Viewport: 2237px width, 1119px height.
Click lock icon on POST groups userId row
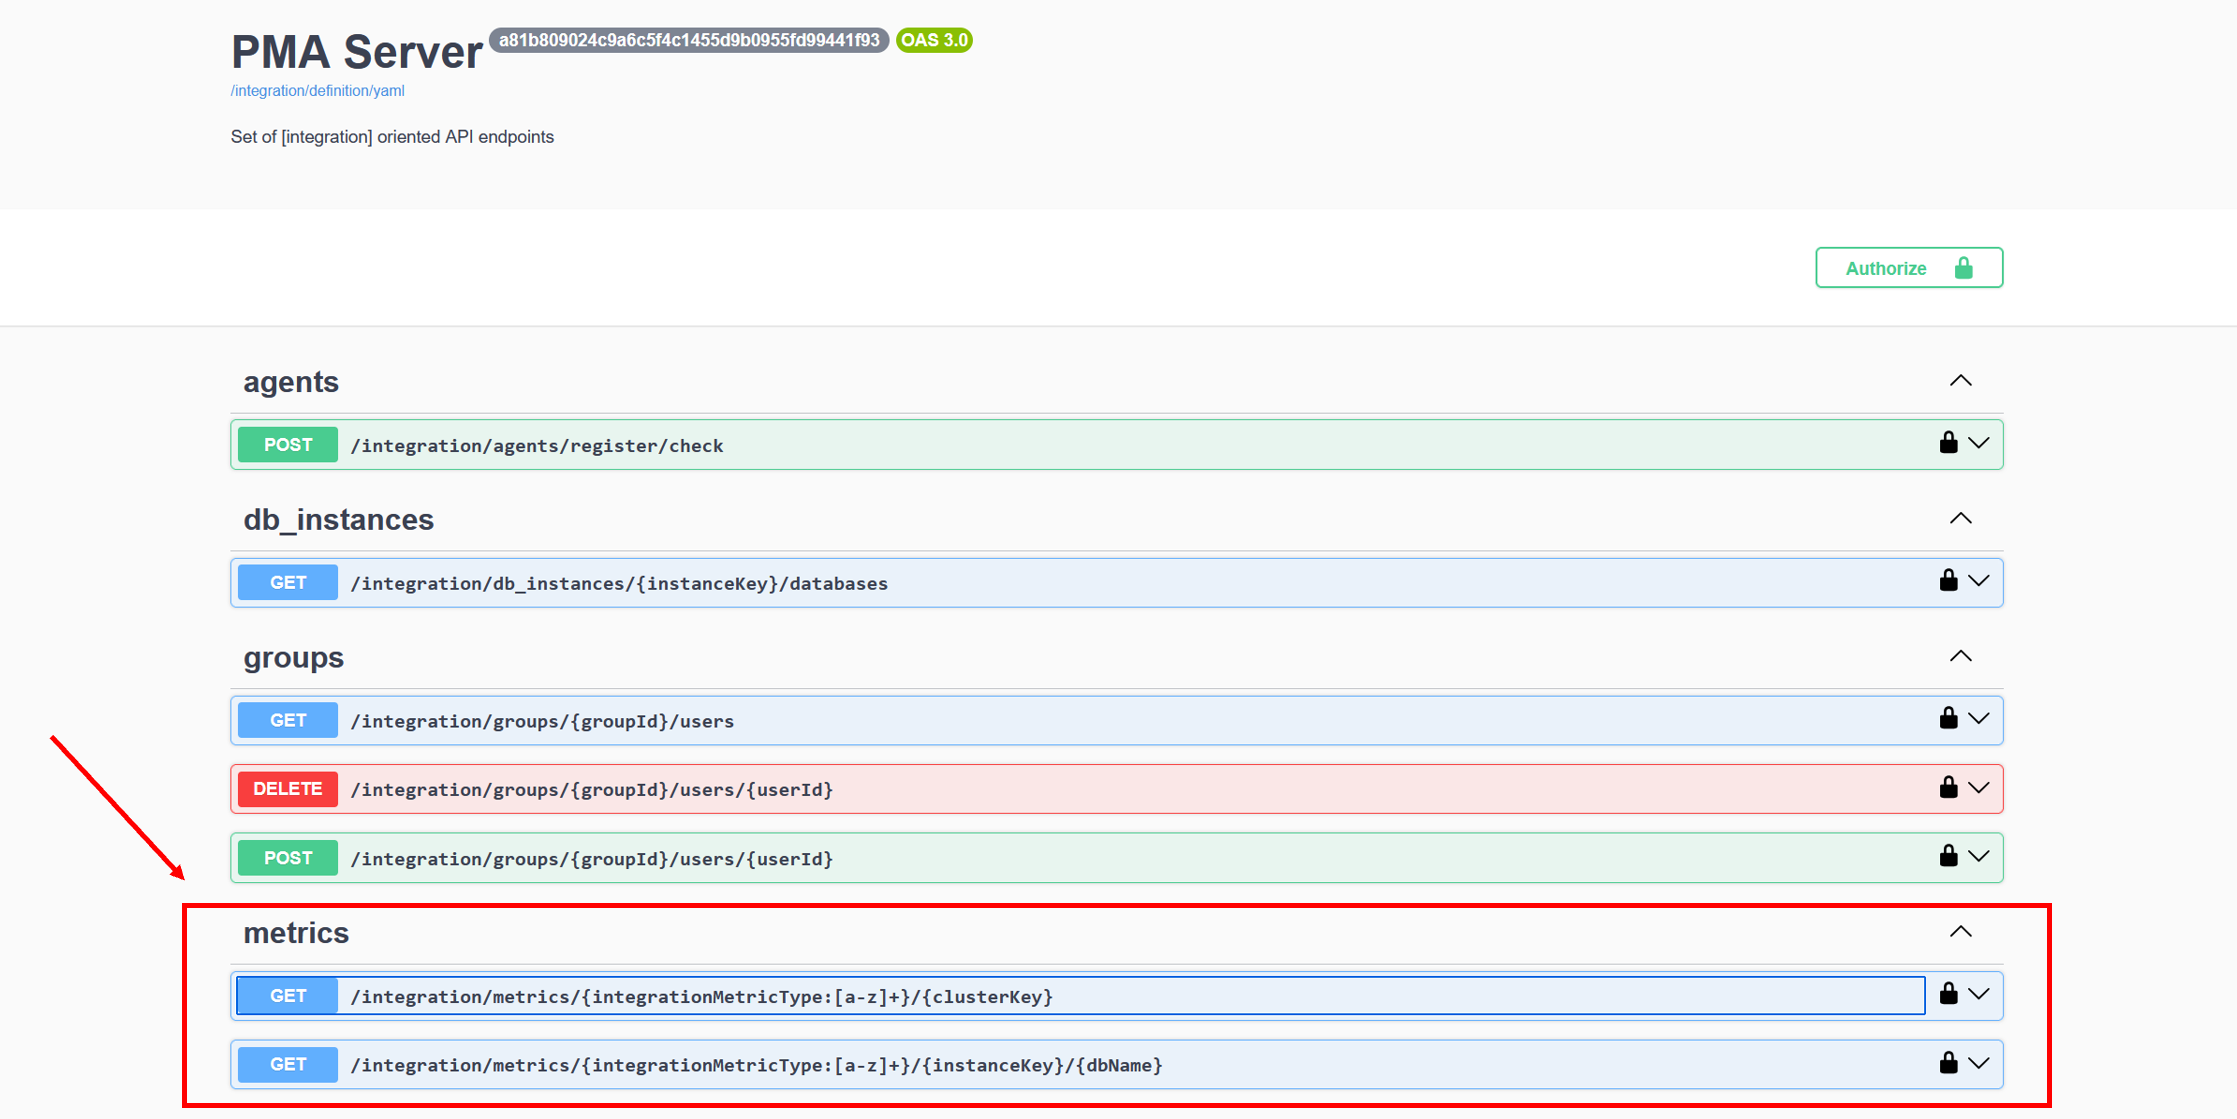(x=1948, y=856)
